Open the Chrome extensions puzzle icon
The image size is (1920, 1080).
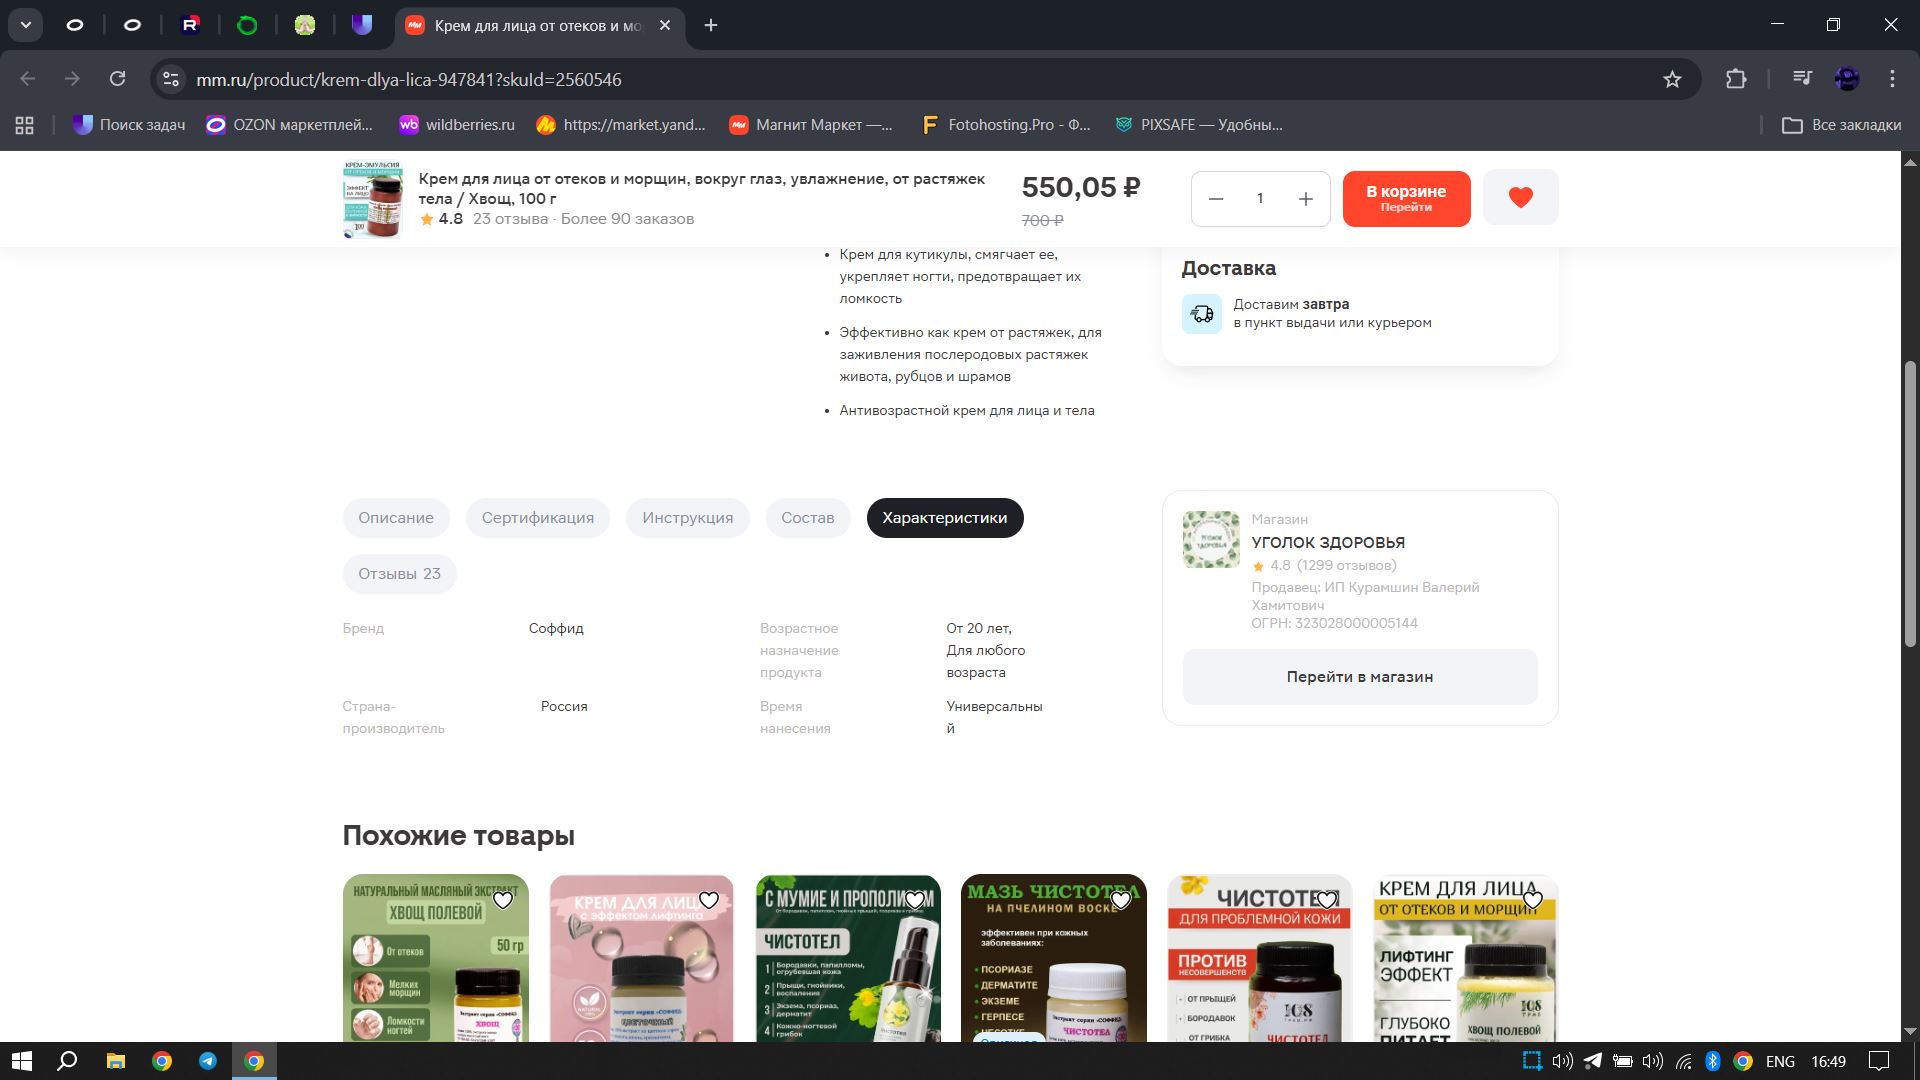click(x=1736, y=79)
